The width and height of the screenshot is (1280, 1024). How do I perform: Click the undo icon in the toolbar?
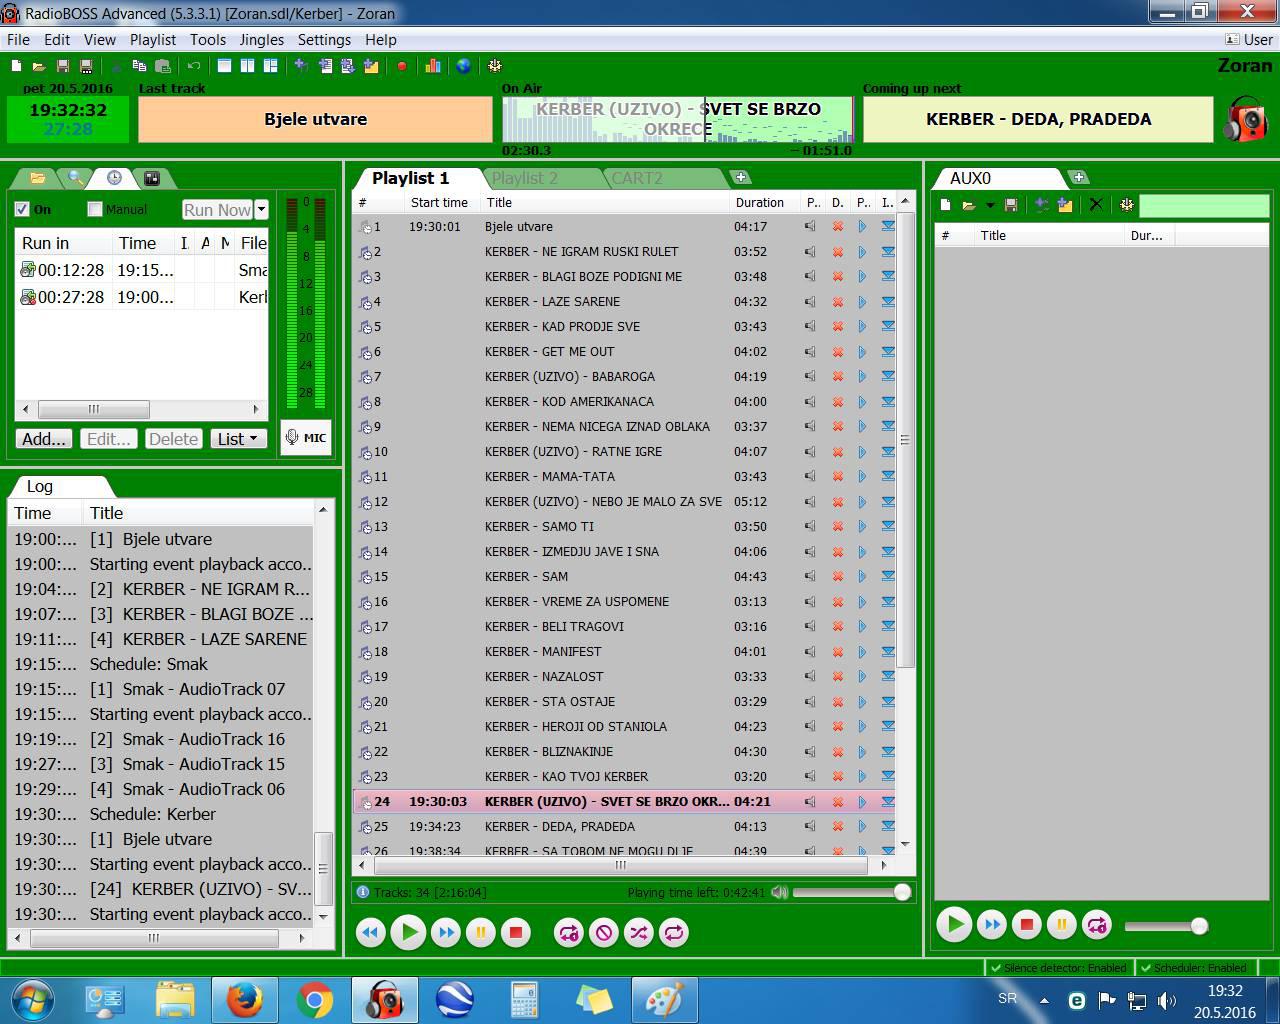coord(194,66)
